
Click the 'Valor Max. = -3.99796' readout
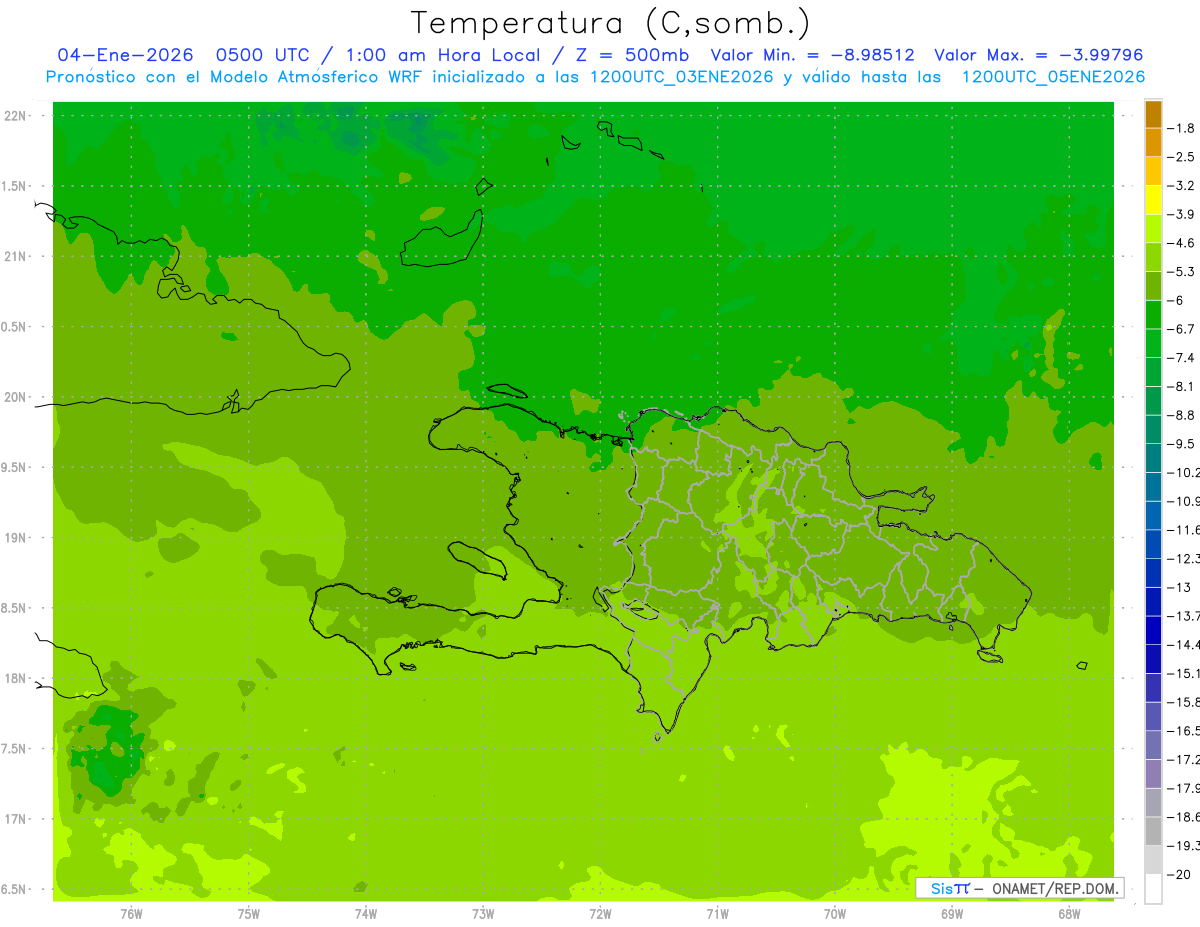point(1038,56)
